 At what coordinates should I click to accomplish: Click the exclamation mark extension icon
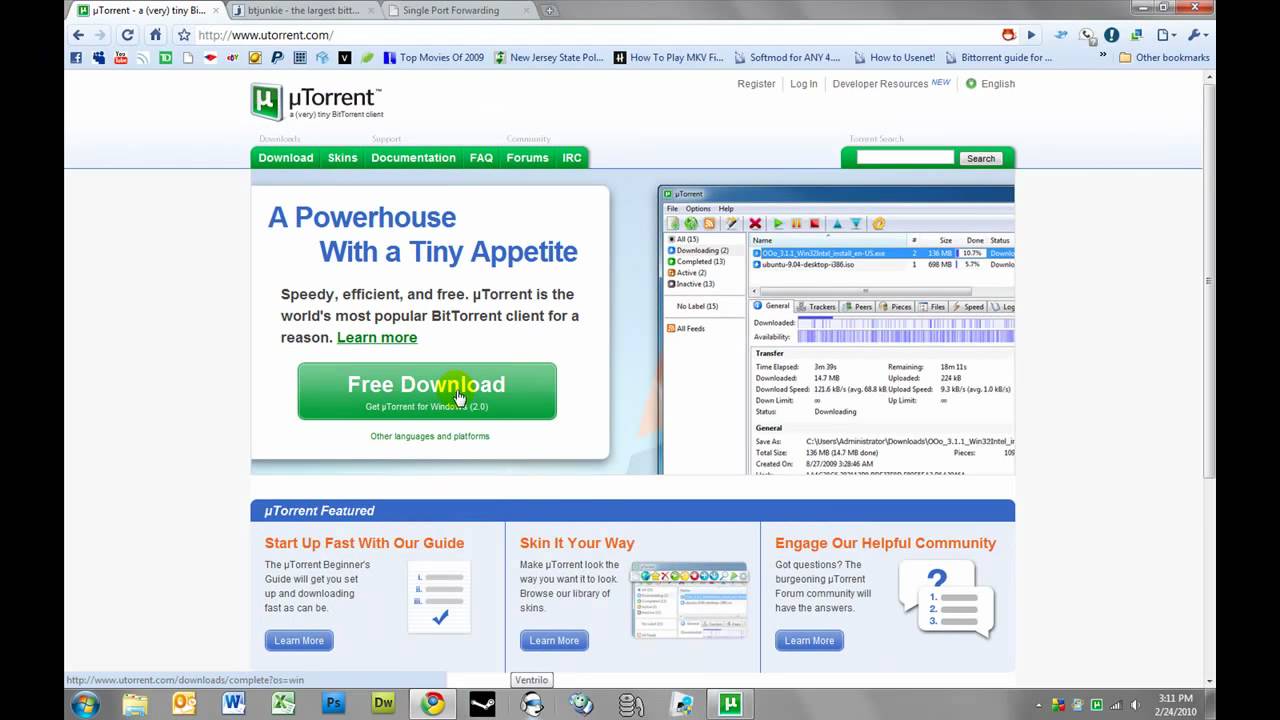tap(1111, 35)
